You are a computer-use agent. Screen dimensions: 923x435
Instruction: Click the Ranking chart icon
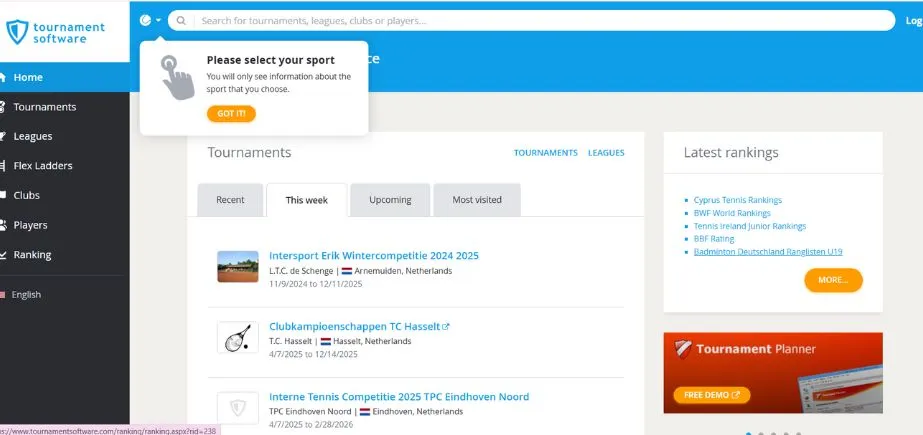pos(3,254)
